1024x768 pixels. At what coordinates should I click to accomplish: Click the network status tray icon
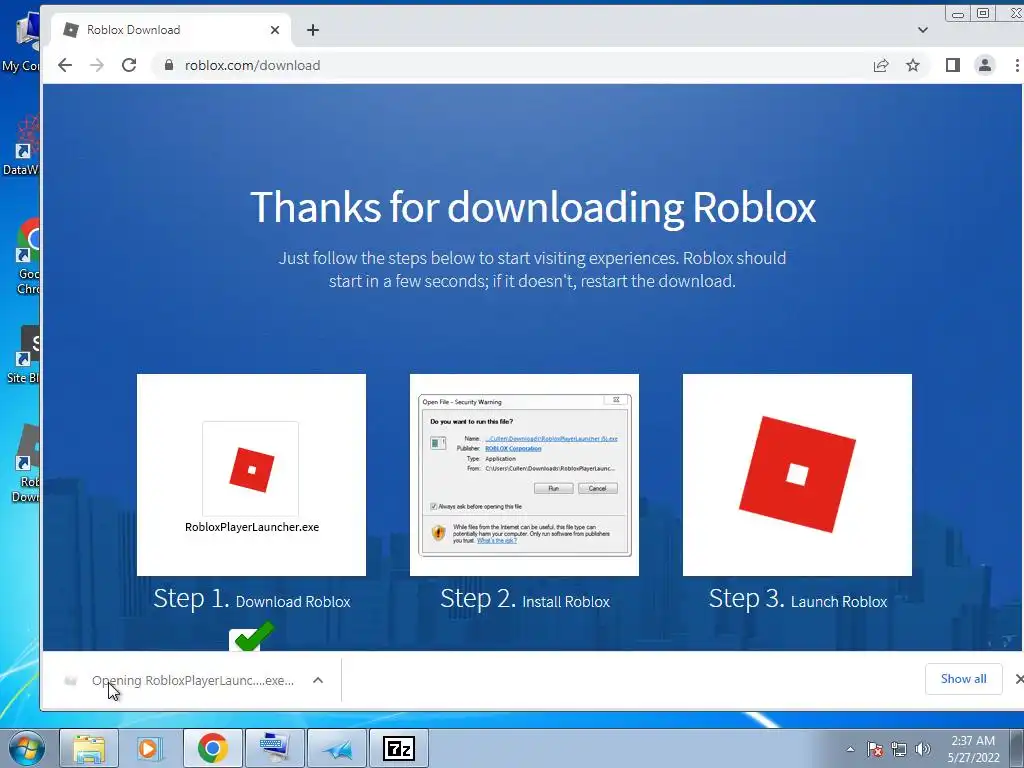[x=899, y=749]
